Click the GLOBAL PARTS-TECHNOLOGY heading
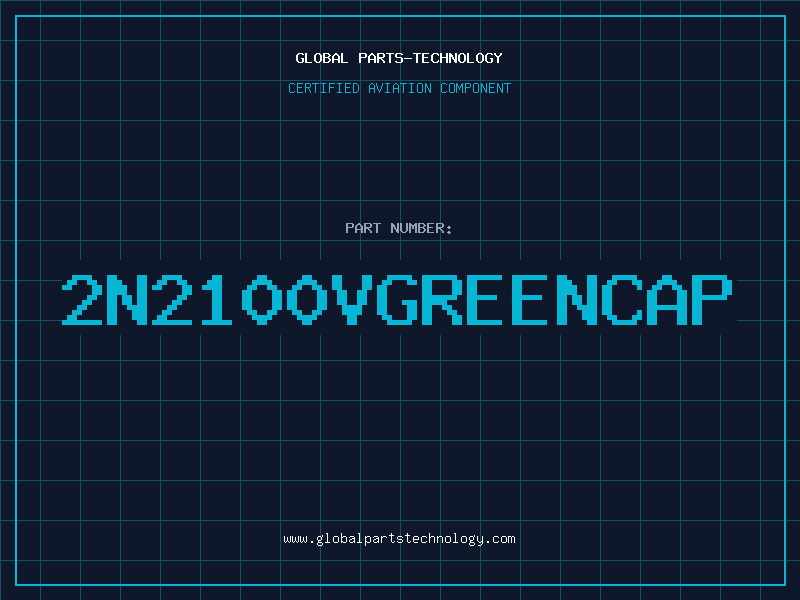Screen dimensions: 800x600 399,58
